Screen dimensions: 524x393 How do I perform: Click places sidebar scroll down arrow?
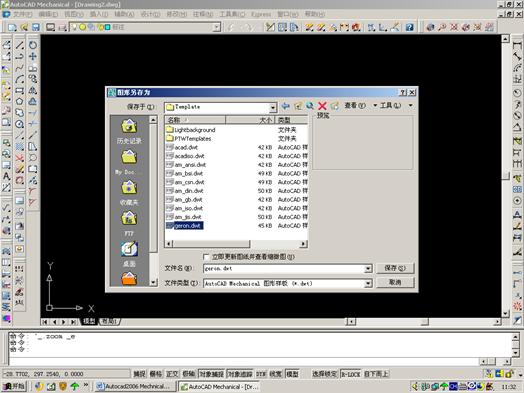click(153, 282)
